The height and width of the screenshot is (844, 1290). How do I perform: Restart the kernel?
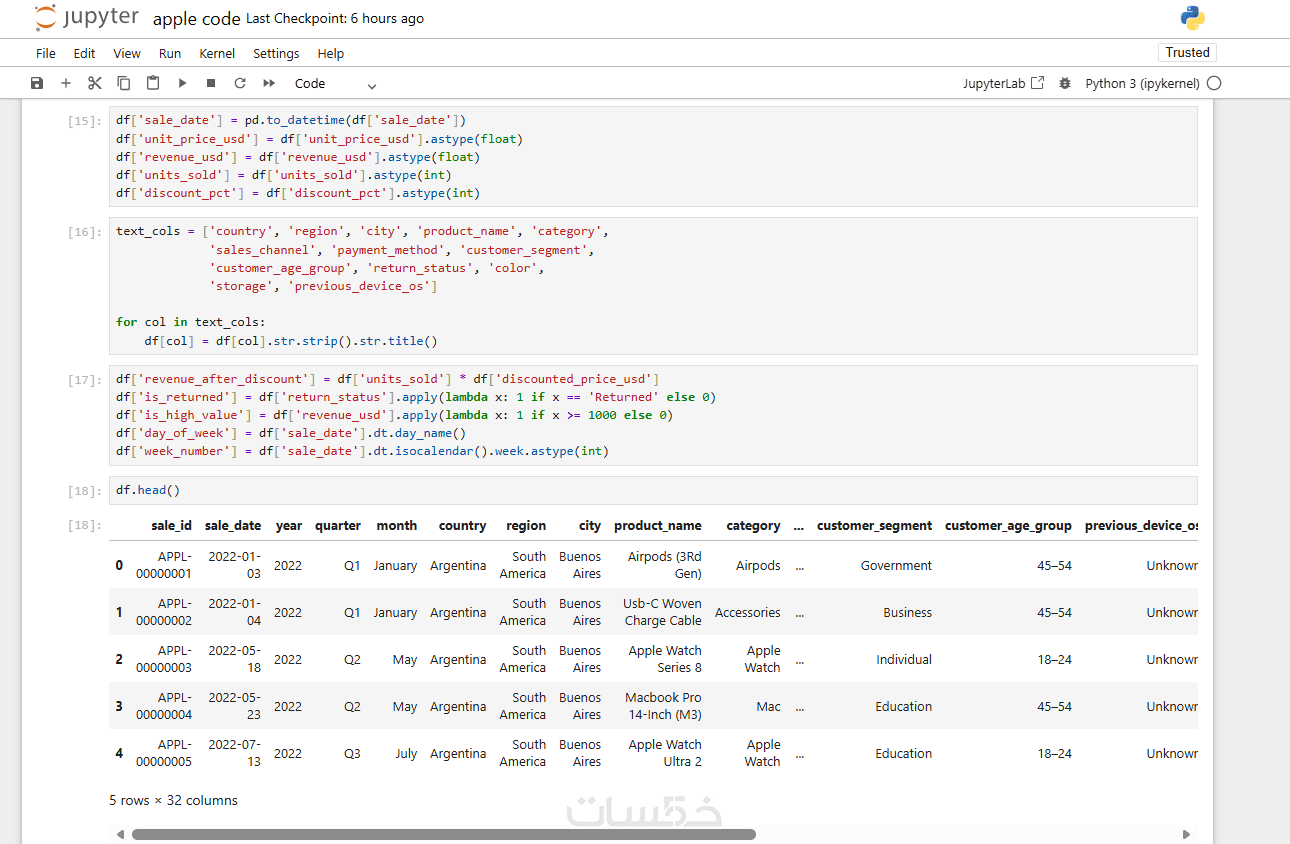tap(240, 84)
